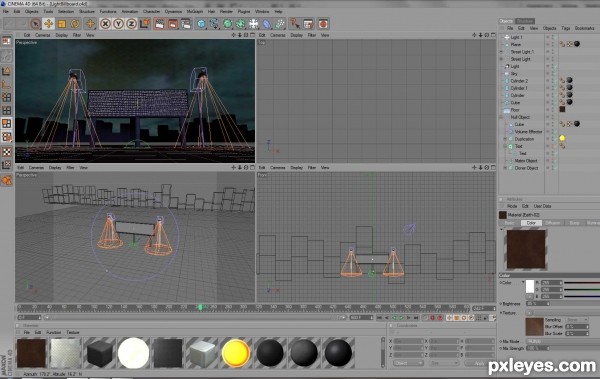Activate the Rotate tool in toolbar
Screen dimensions: 600x379
tap(75, 24)
